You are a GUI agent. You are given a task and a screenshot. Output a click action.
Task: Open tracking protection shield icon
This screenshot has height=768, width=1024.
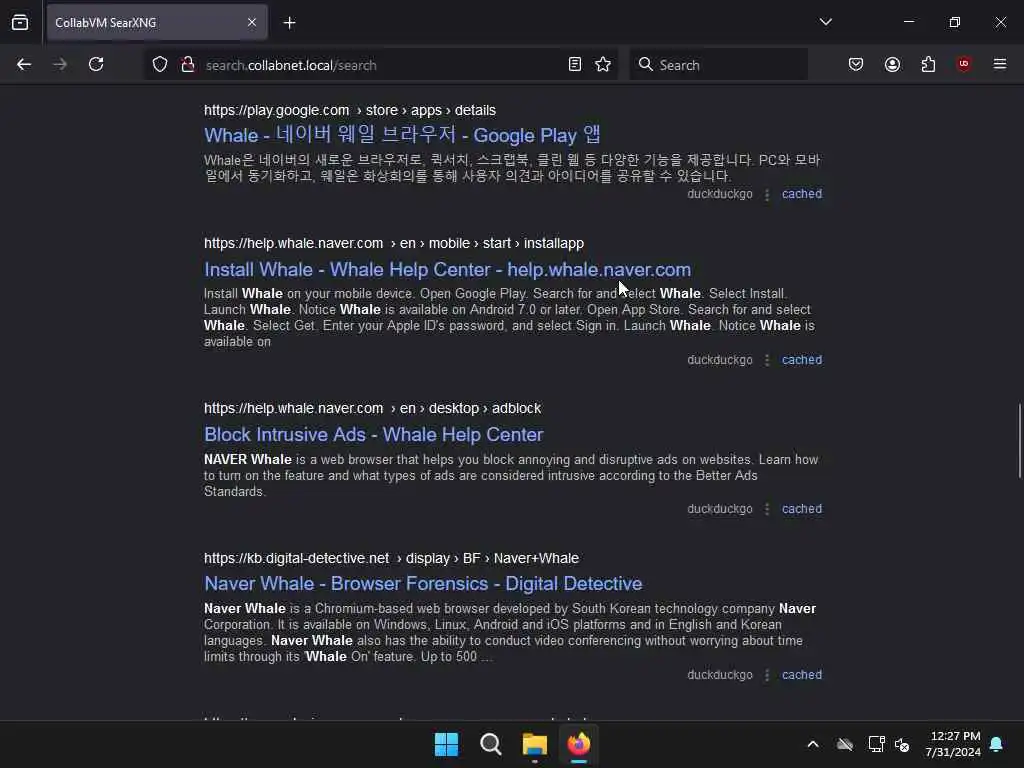(x=160, y=65)
